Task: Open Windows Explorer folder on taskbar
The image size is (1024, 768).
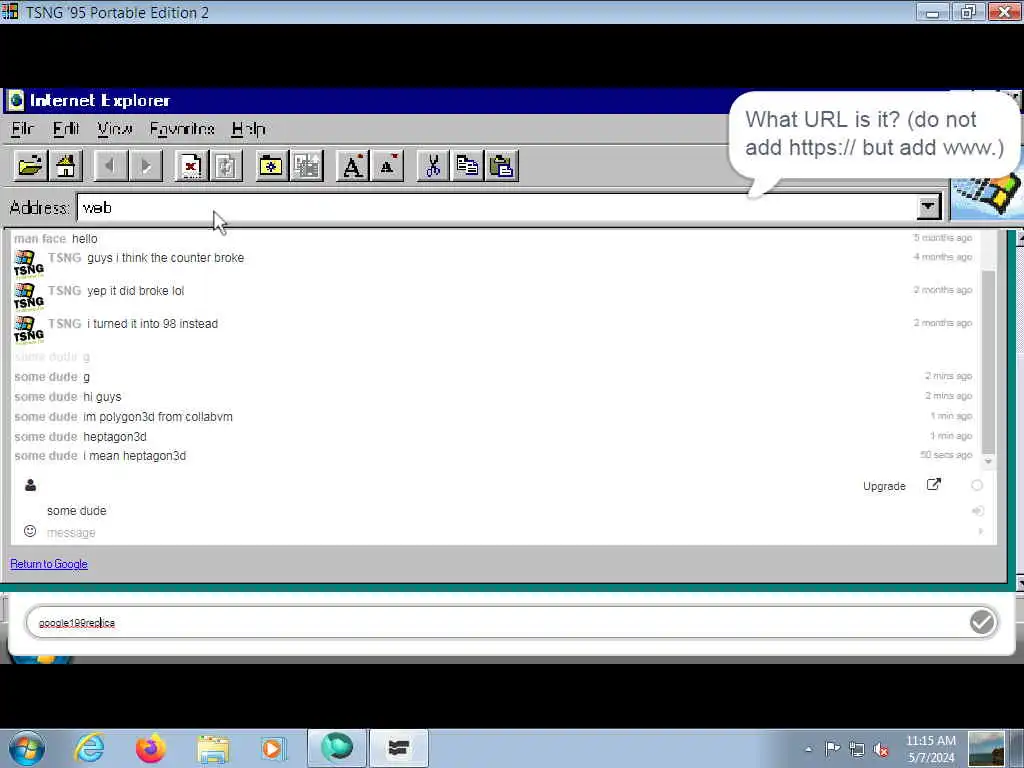Action: click(x=213, y=748)
